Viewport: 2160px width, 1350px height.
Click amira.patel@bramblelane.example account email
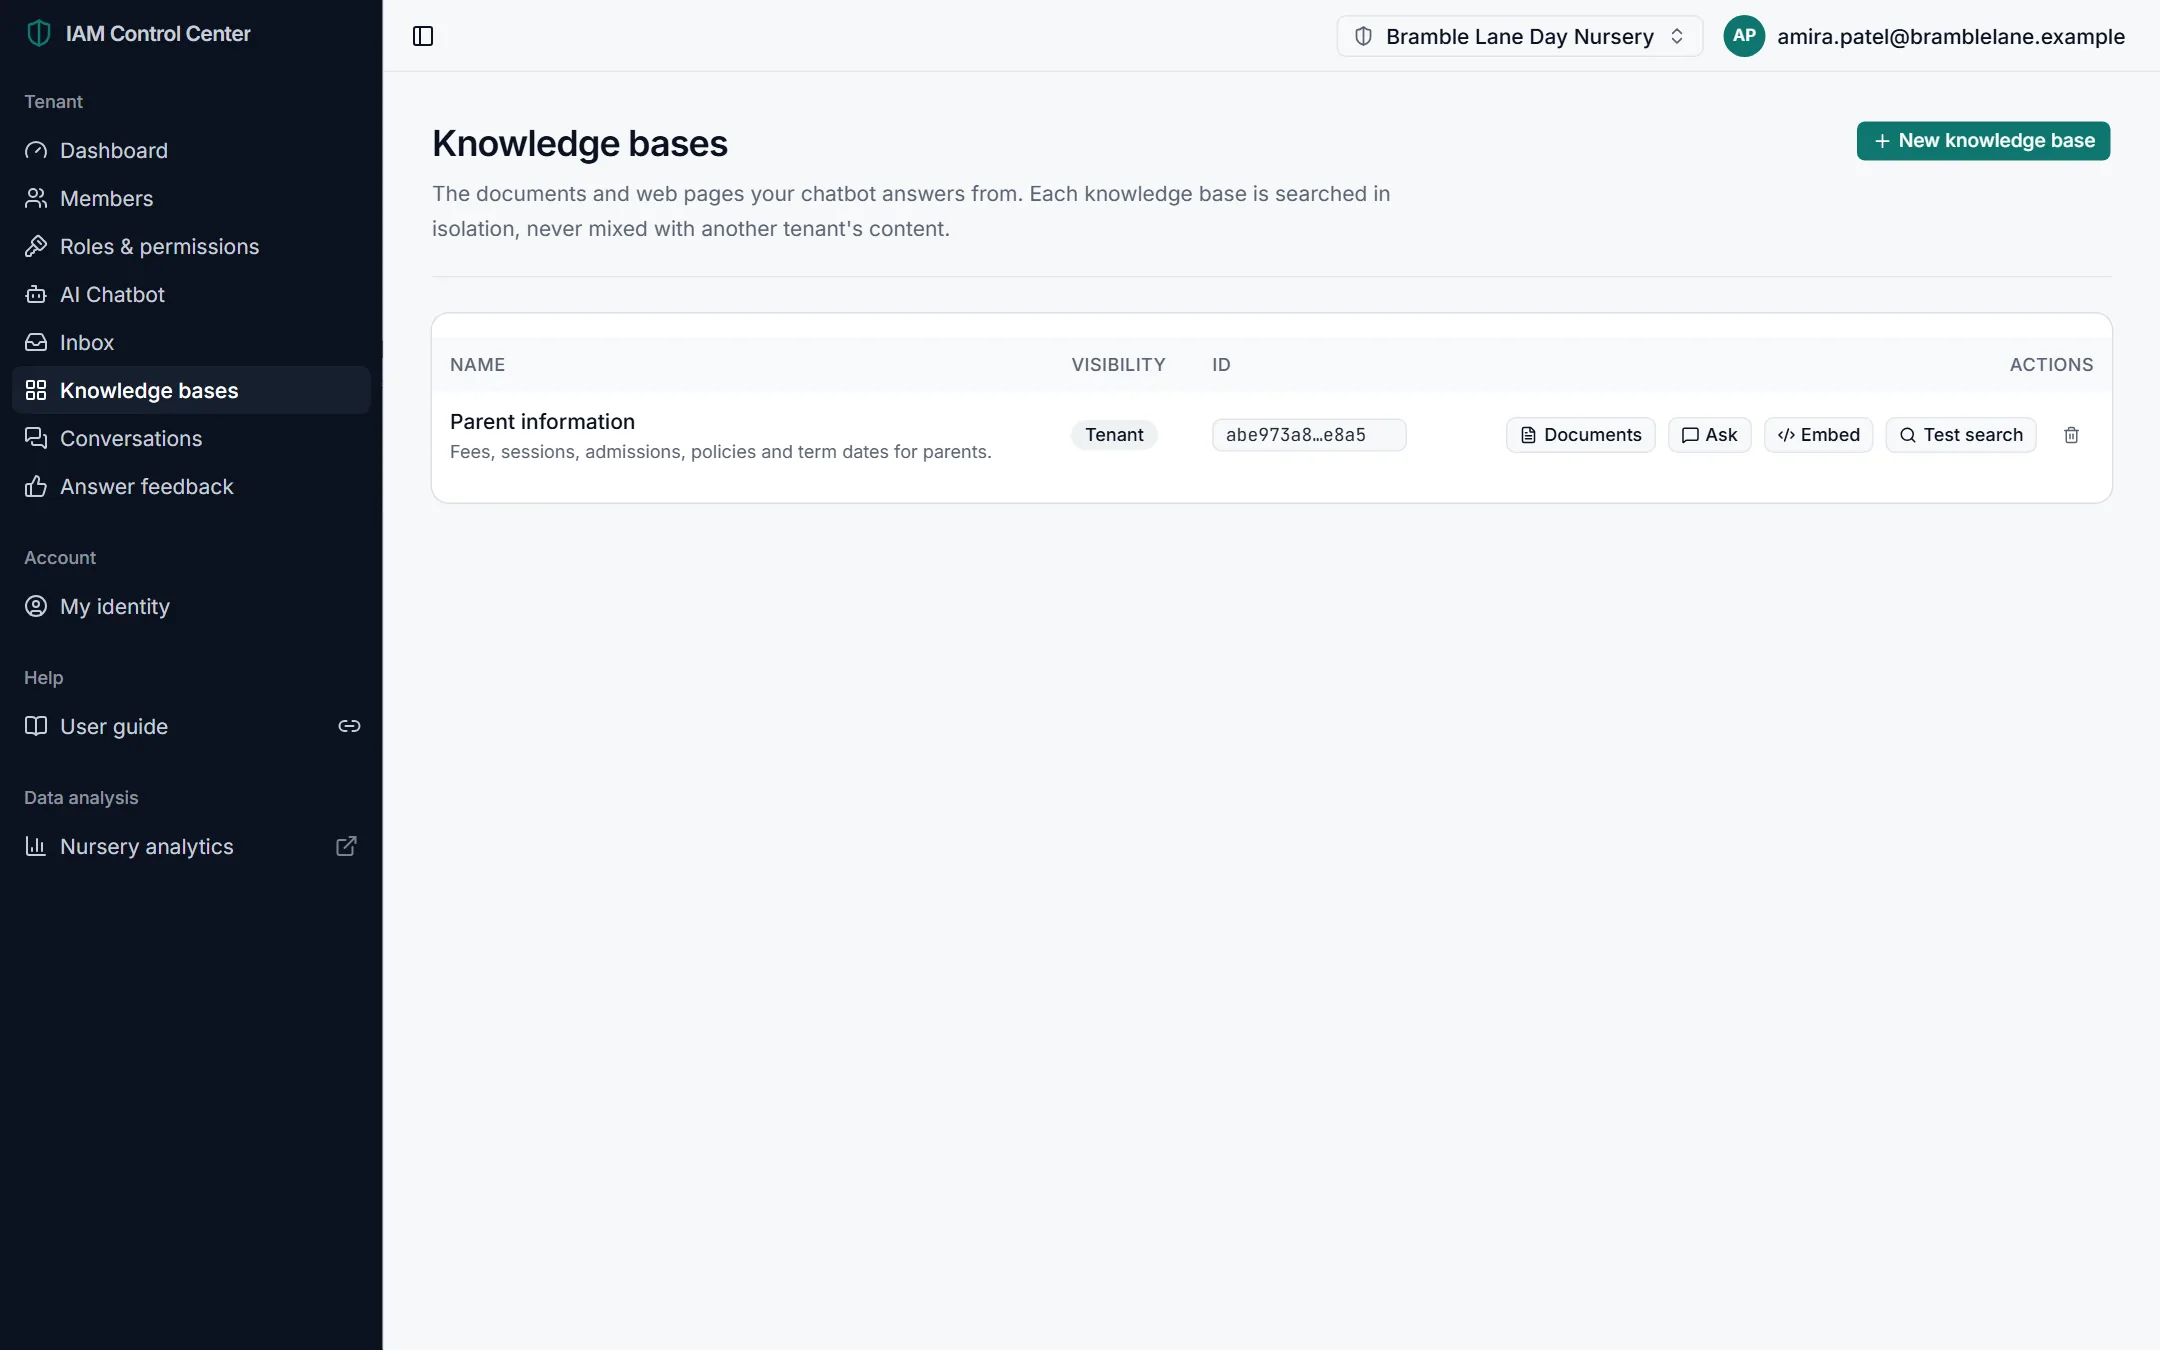(x=1950, y=36)
